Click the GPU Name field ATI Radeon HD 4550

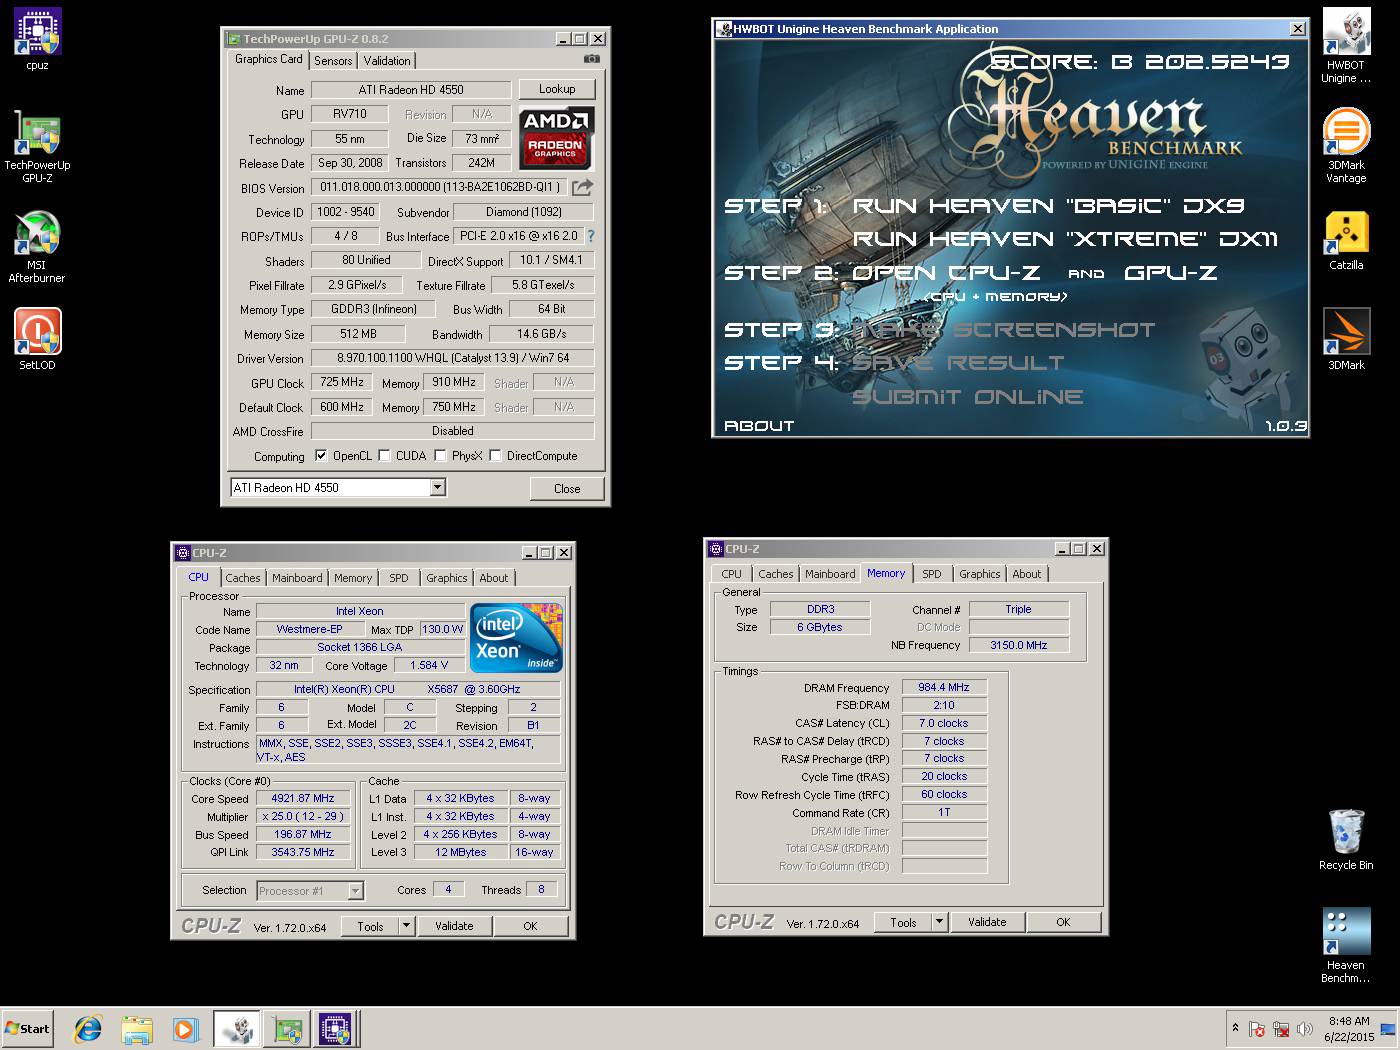click(x=411, y=89)
